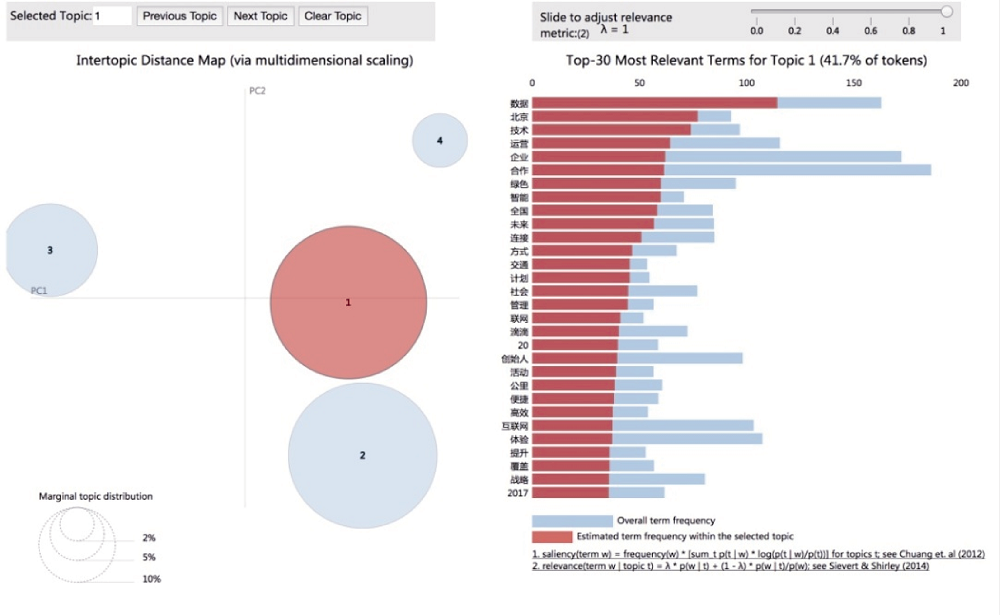1000x615 pixels.
Task: Select the term label 合作
Action: click(518, 170)
